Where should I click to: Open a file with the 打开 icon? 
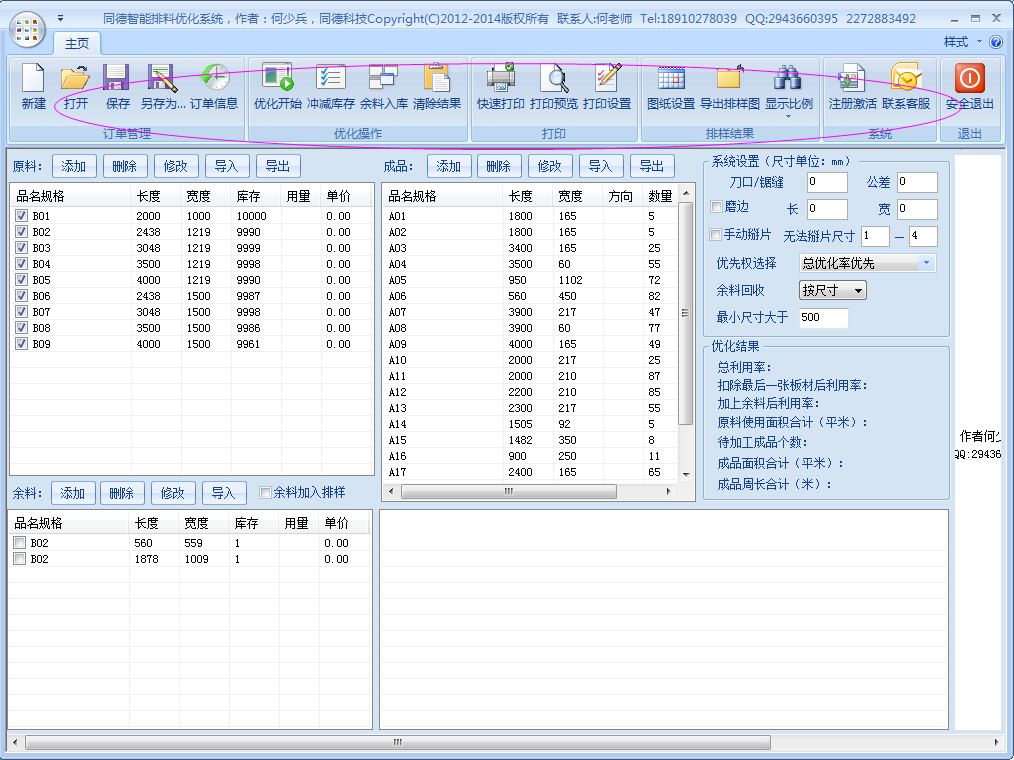[x=75, y=79]
